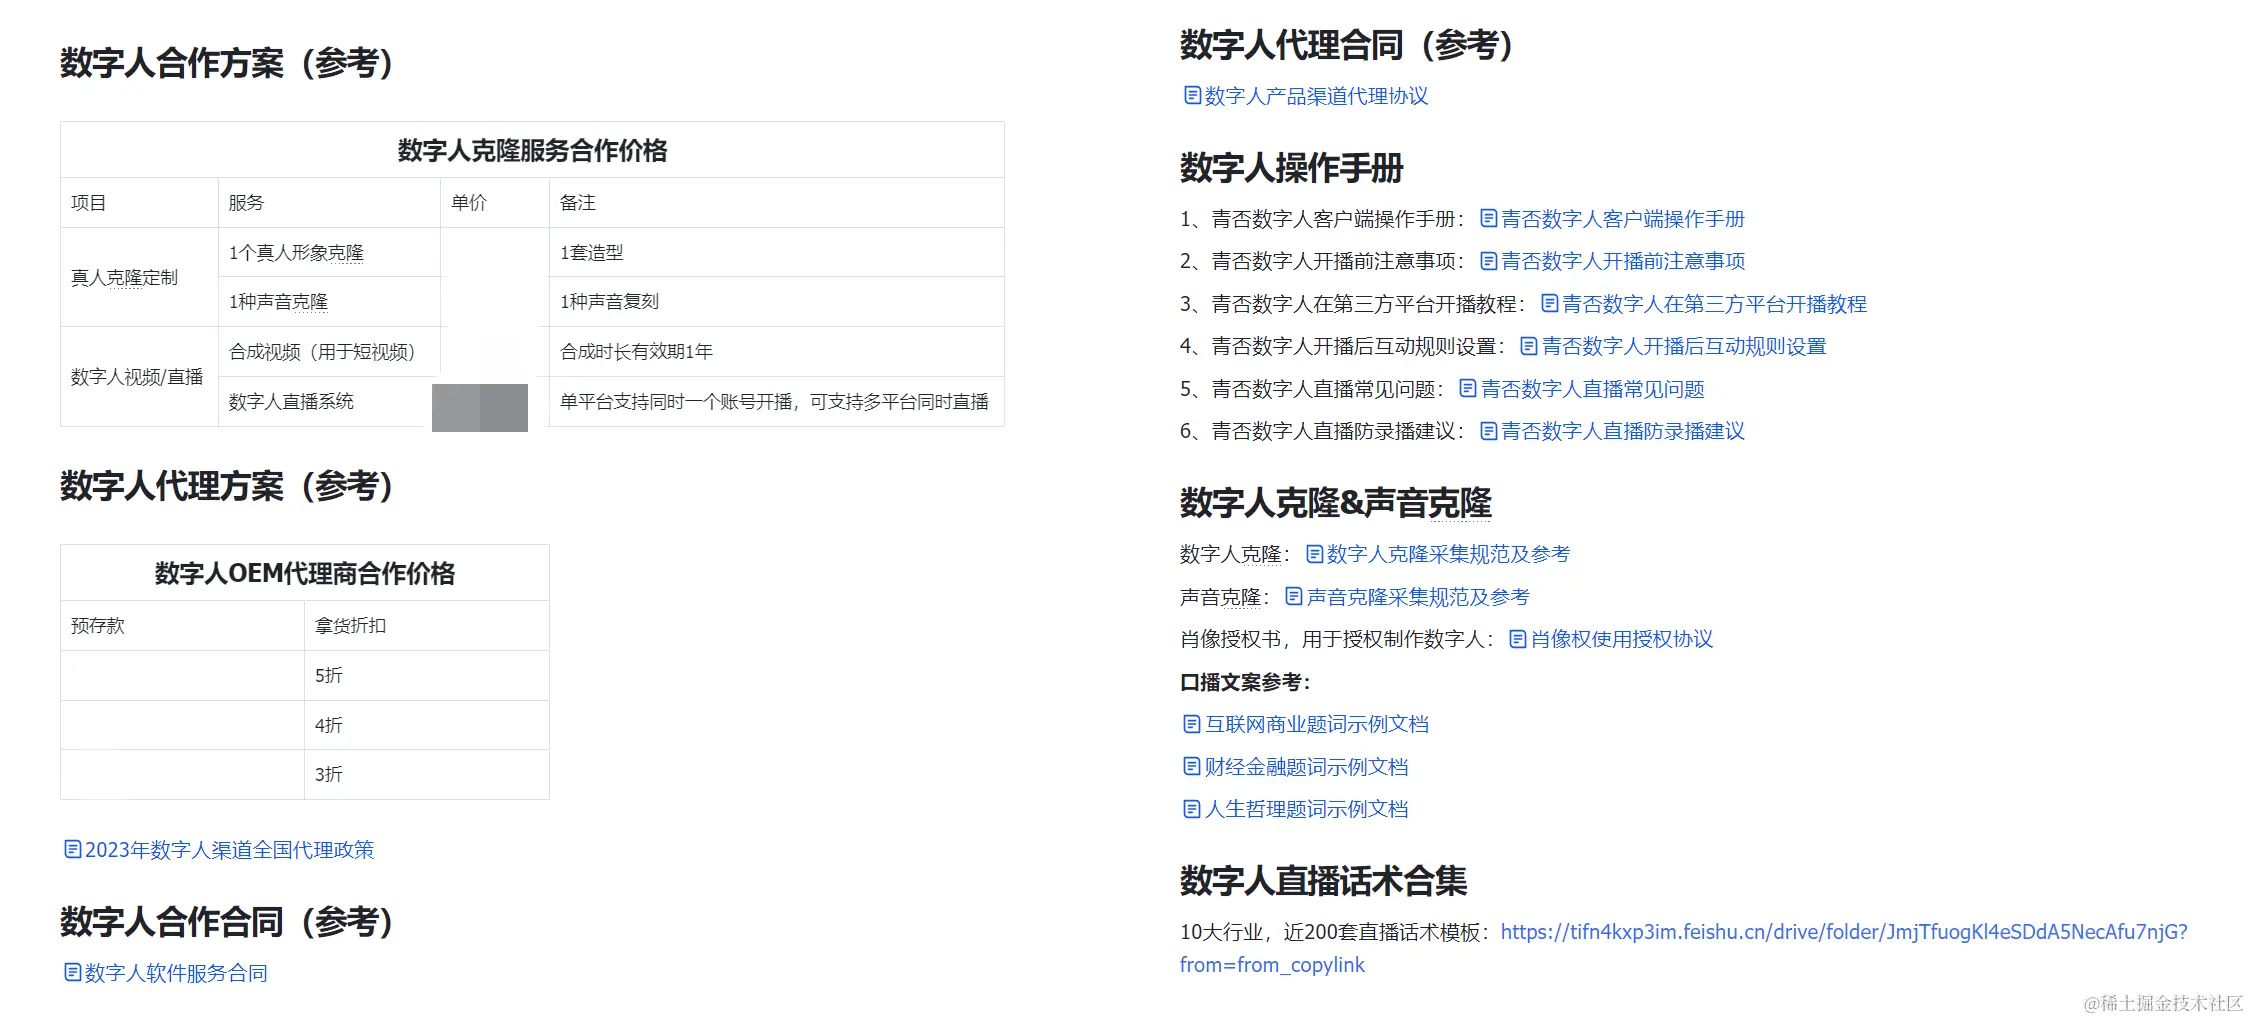Select the 数字人克隆服务合作价格 table header
The height and width of the screenshot is (1020, 2250).
[532, 150]
